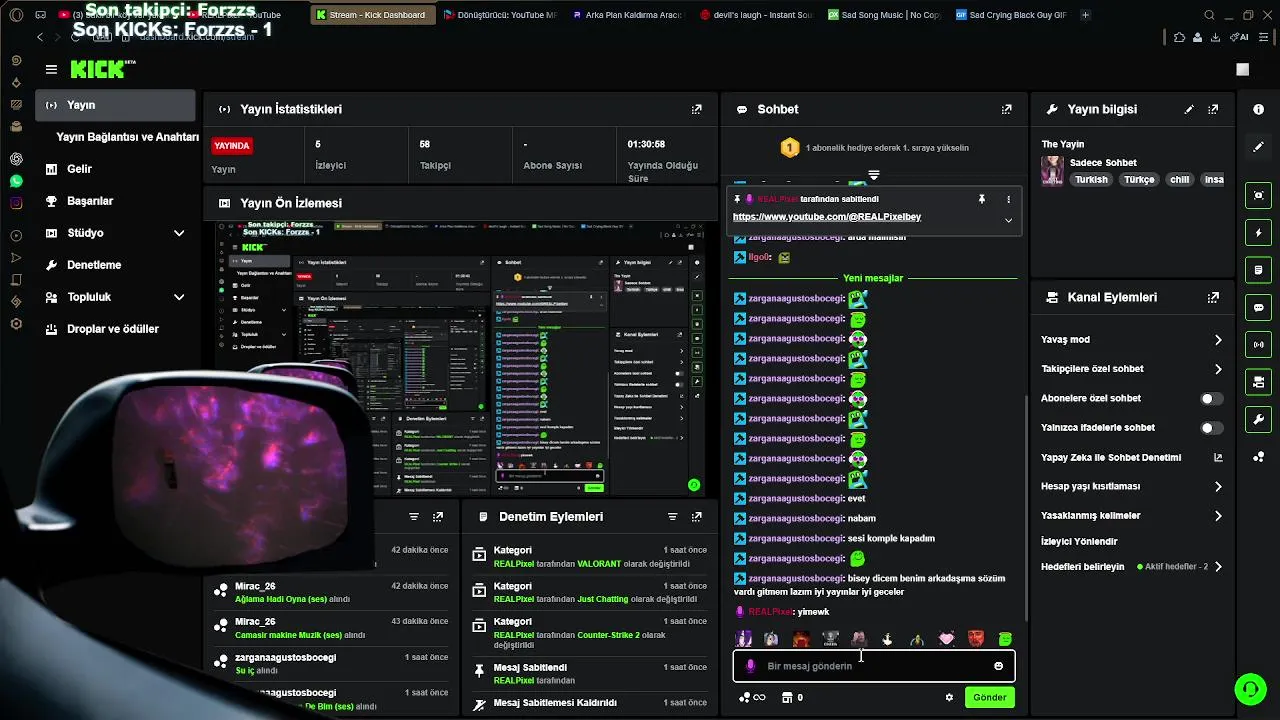The width and height of the screenshot is (1280, 720).
Task: Click the wrench icon in the right sidebar
Action: click(x=1259, y=419)
